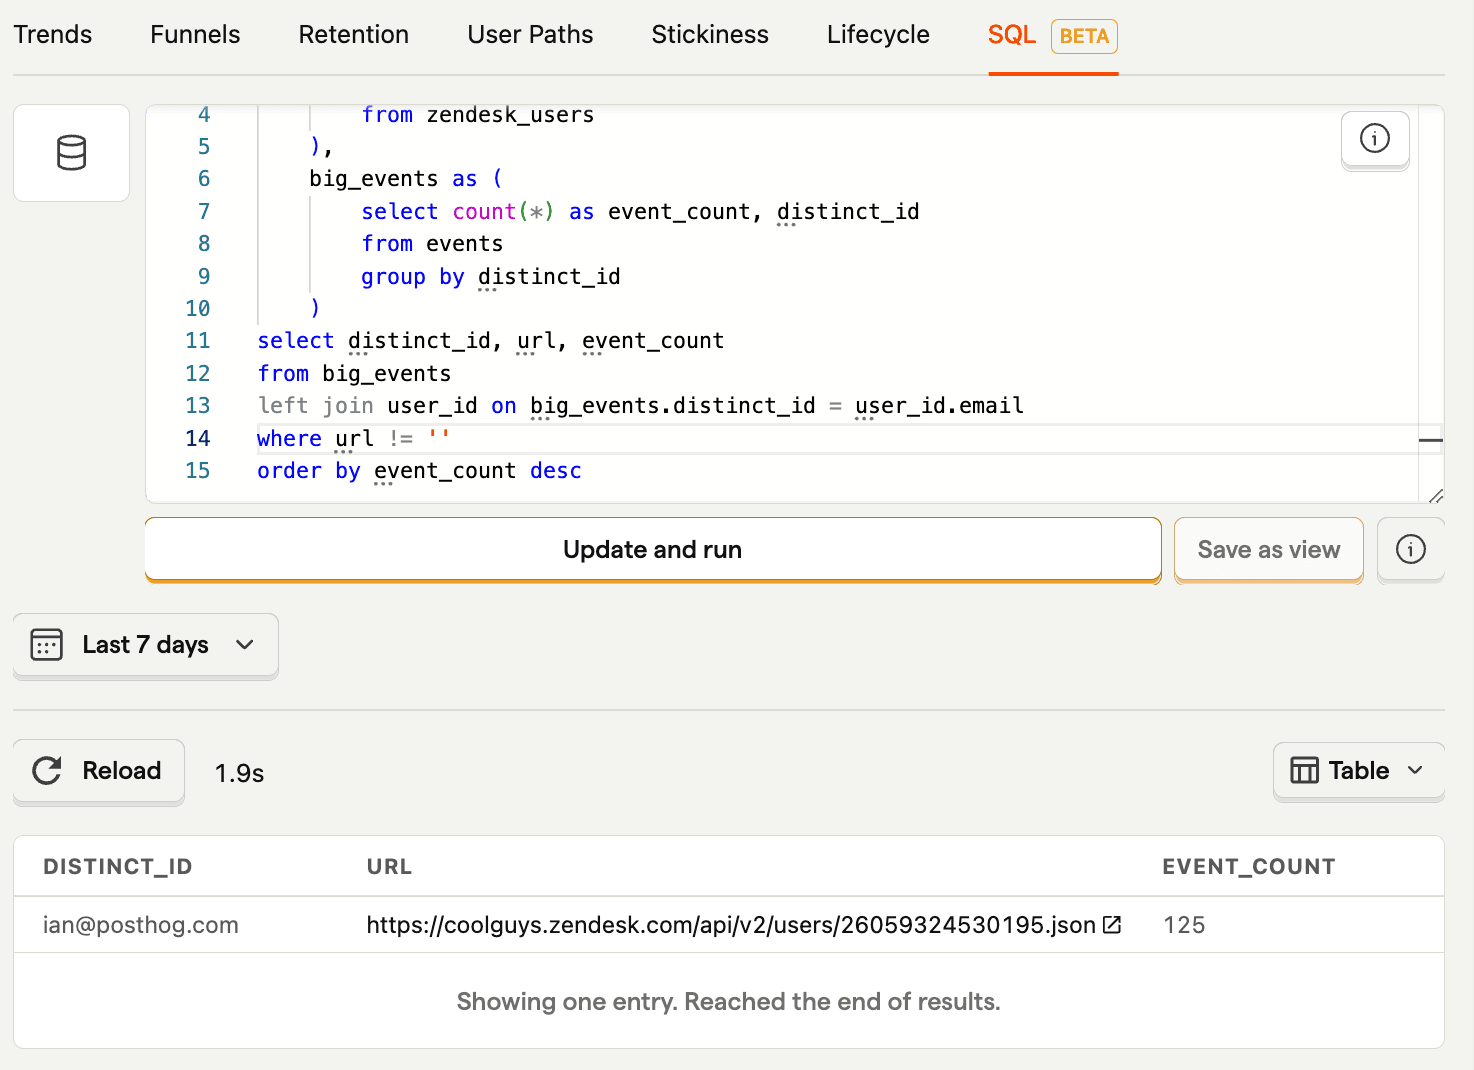Click 'Showing one entry' results footer text
Image resolution: width=1474 pixels, height=1070 pixels.
729,1002
